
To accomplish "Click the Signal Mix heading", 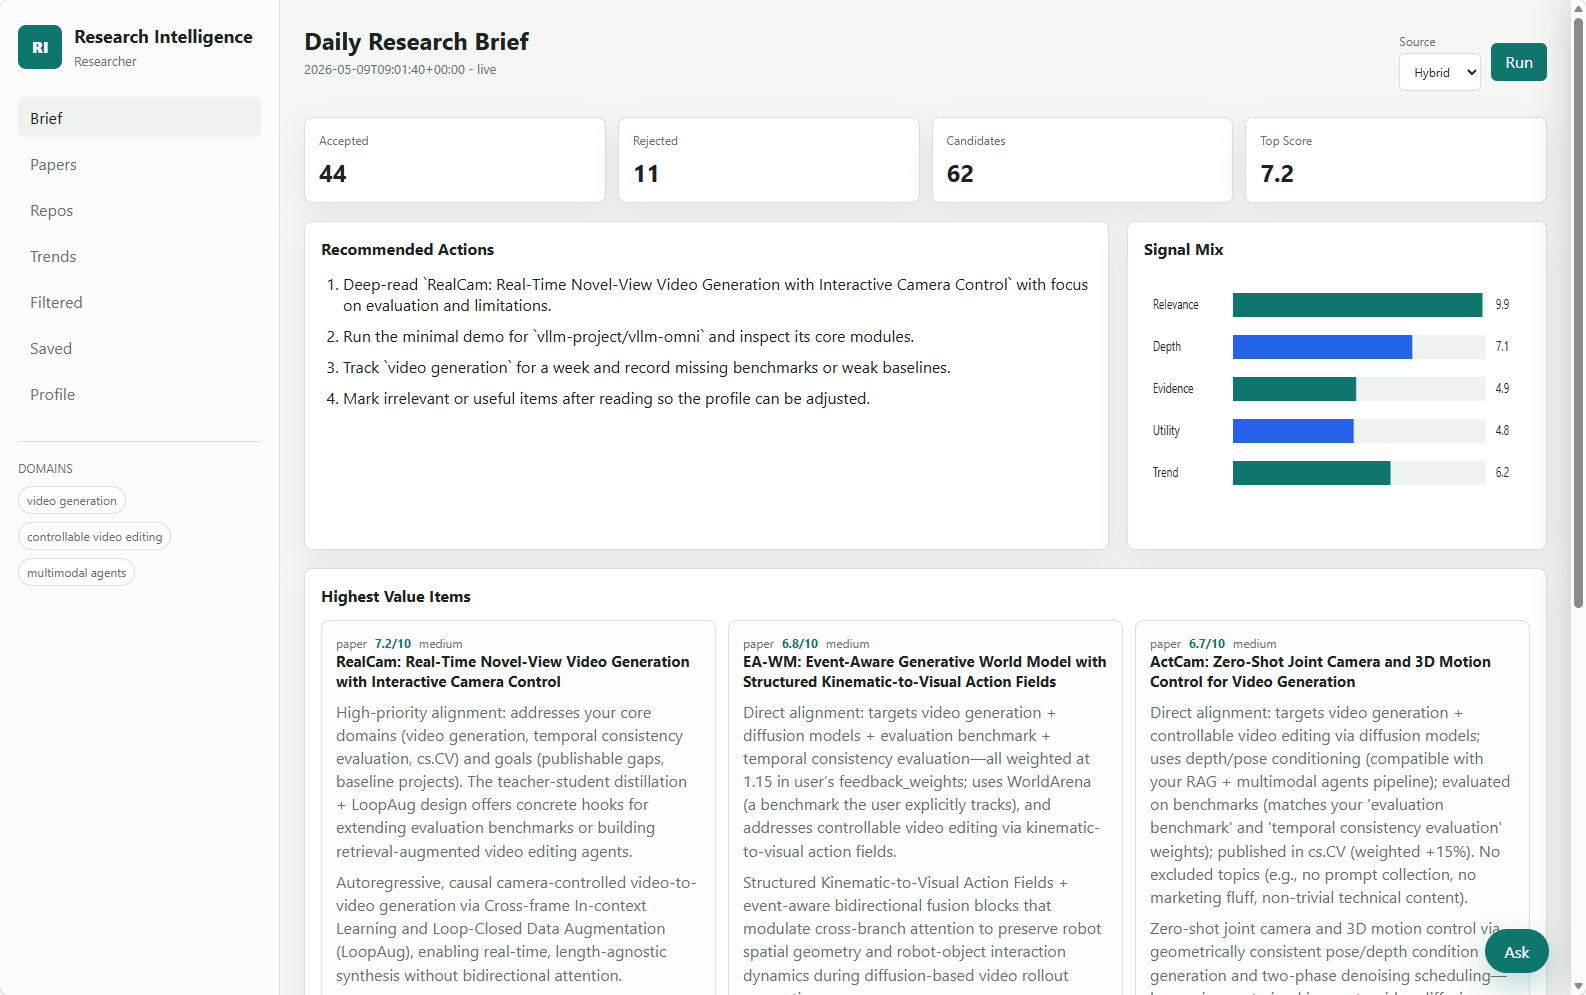I will [x=1183, y=250].
